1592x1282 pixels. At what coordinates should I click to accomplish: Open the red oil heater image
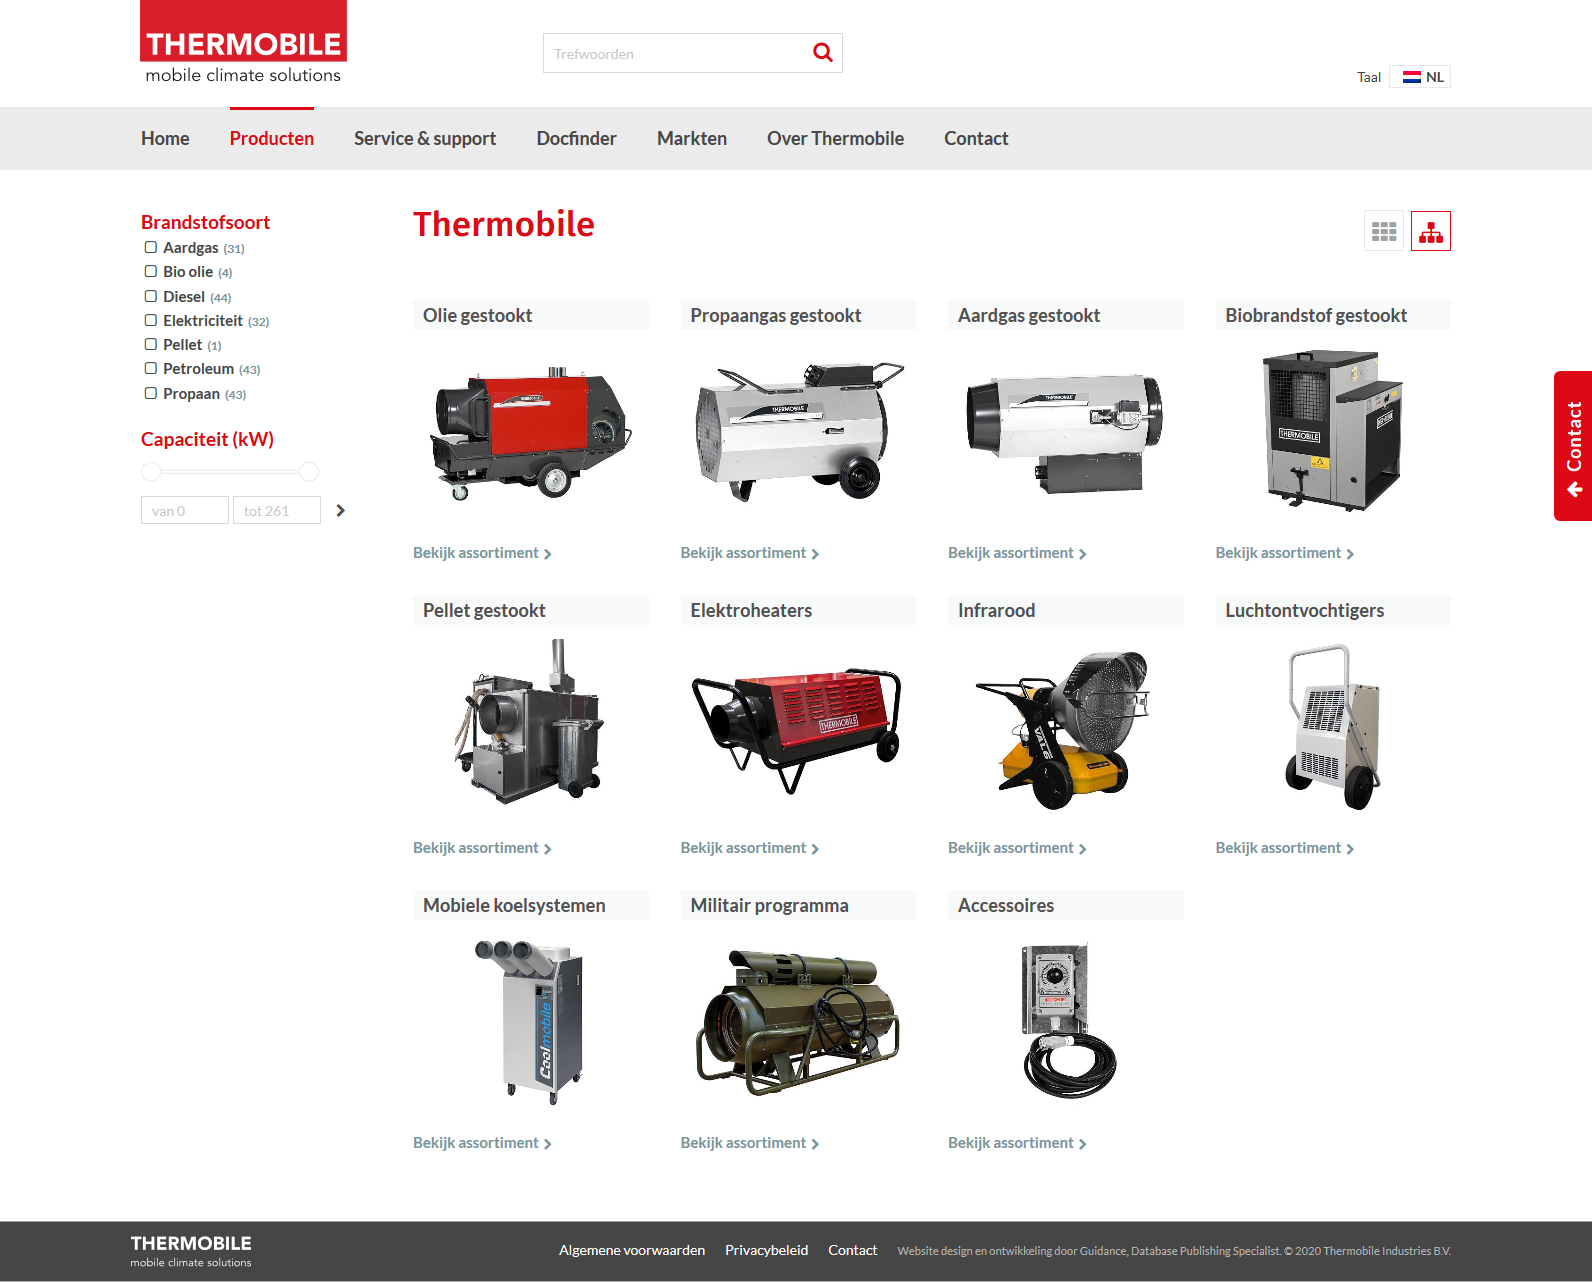(531, 432)
